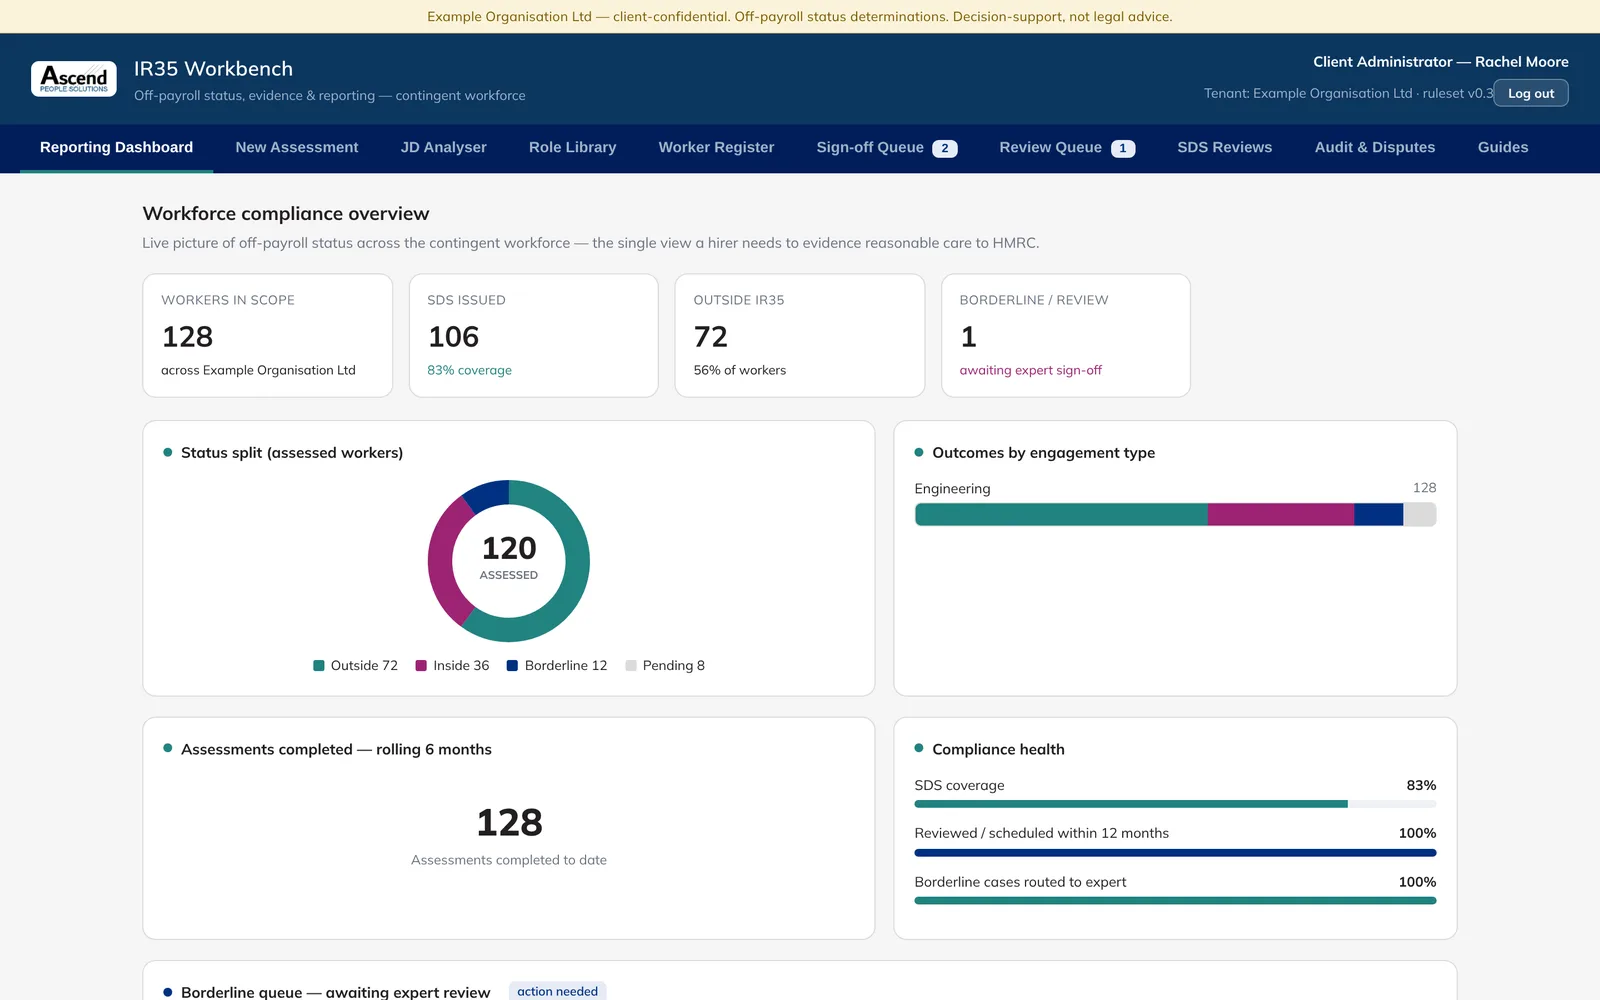Navigate to the SDS Reviews tab

point(1225,147)
